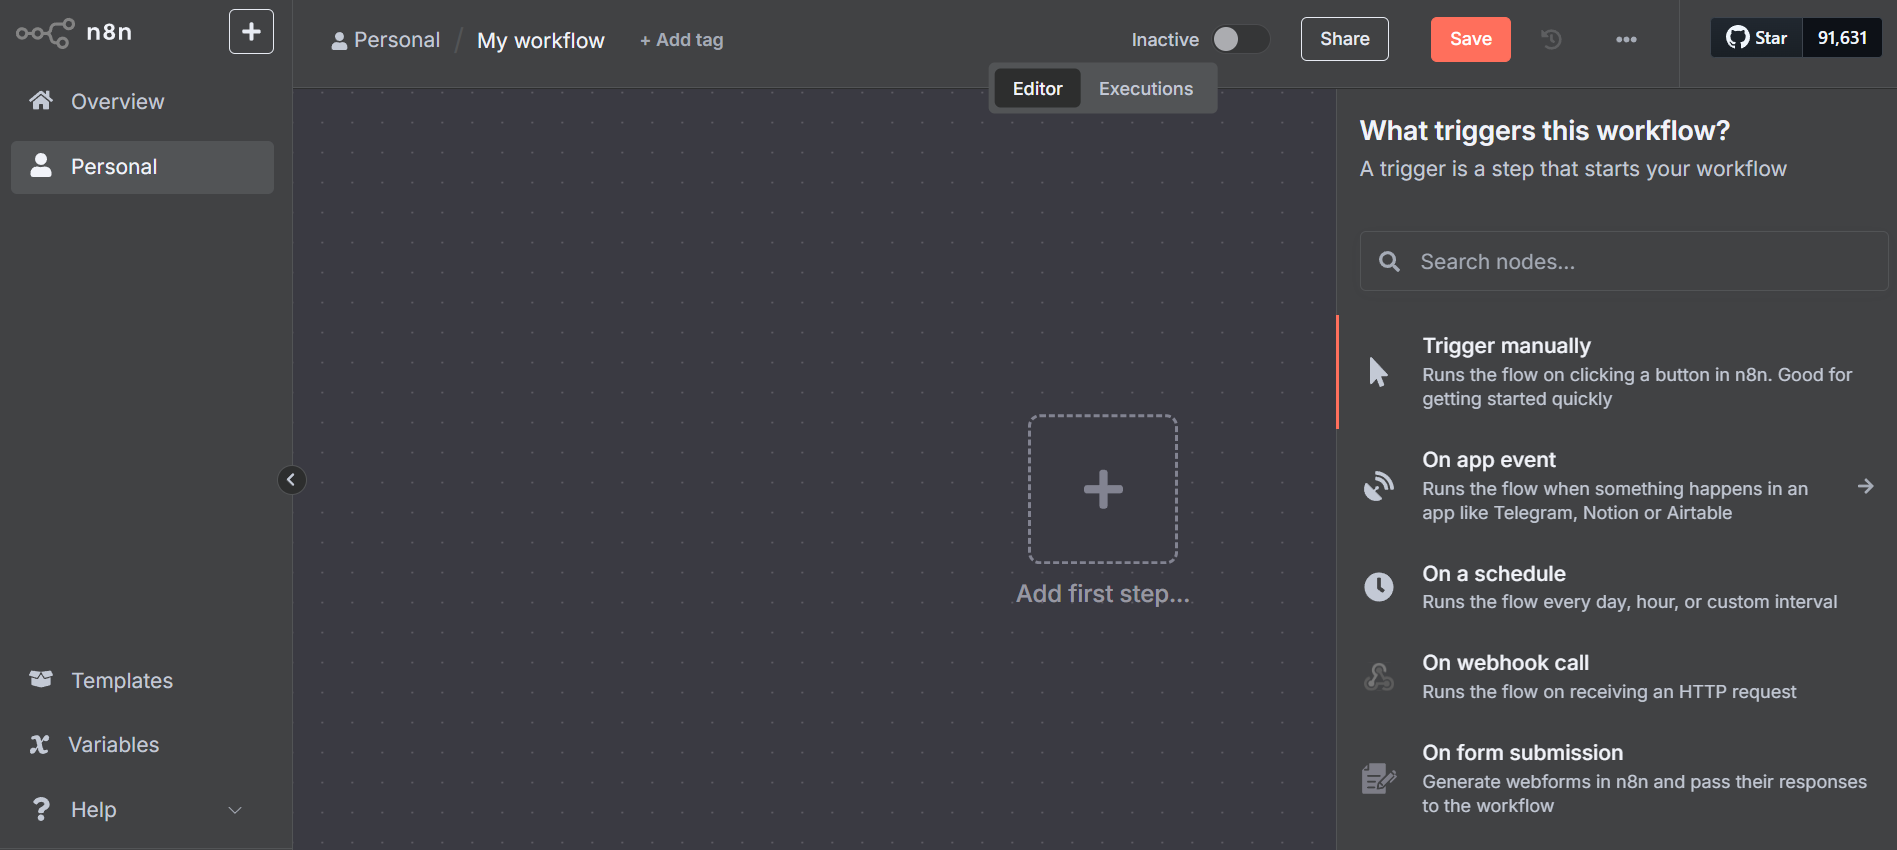The width and height of the screenshot is (1897, 850).
Task: Open the Overview home icon
Action: 41,101
